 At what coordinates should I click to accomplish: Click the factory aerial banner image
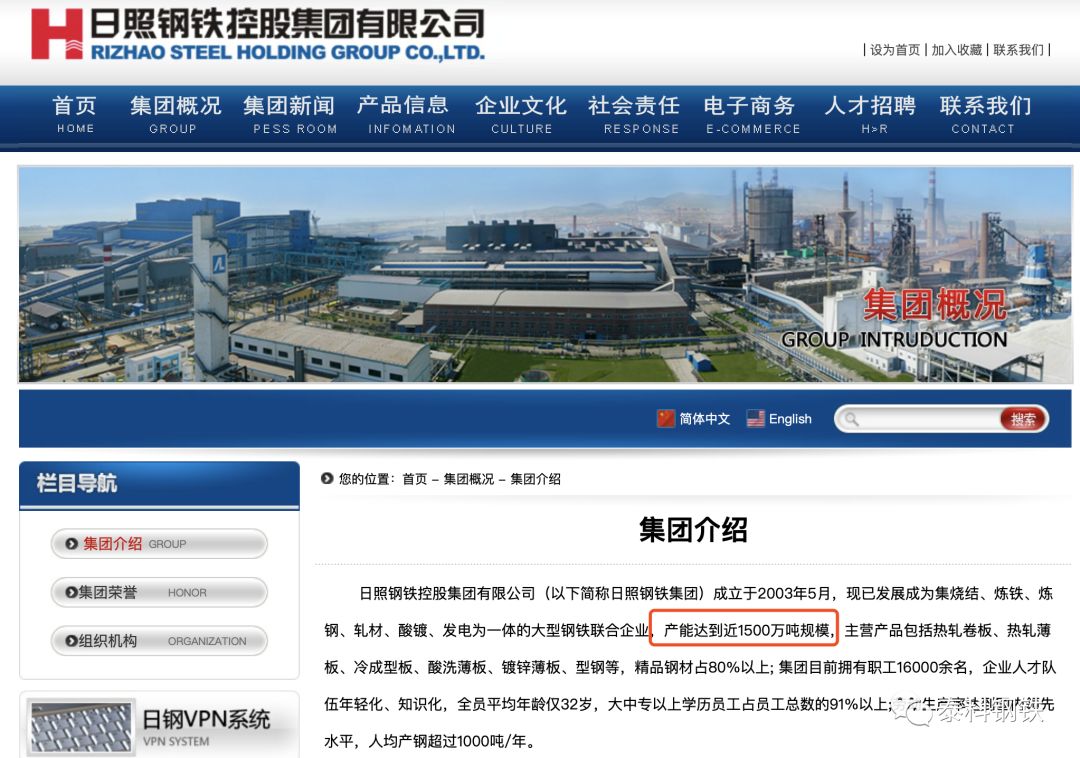(545, 275)
